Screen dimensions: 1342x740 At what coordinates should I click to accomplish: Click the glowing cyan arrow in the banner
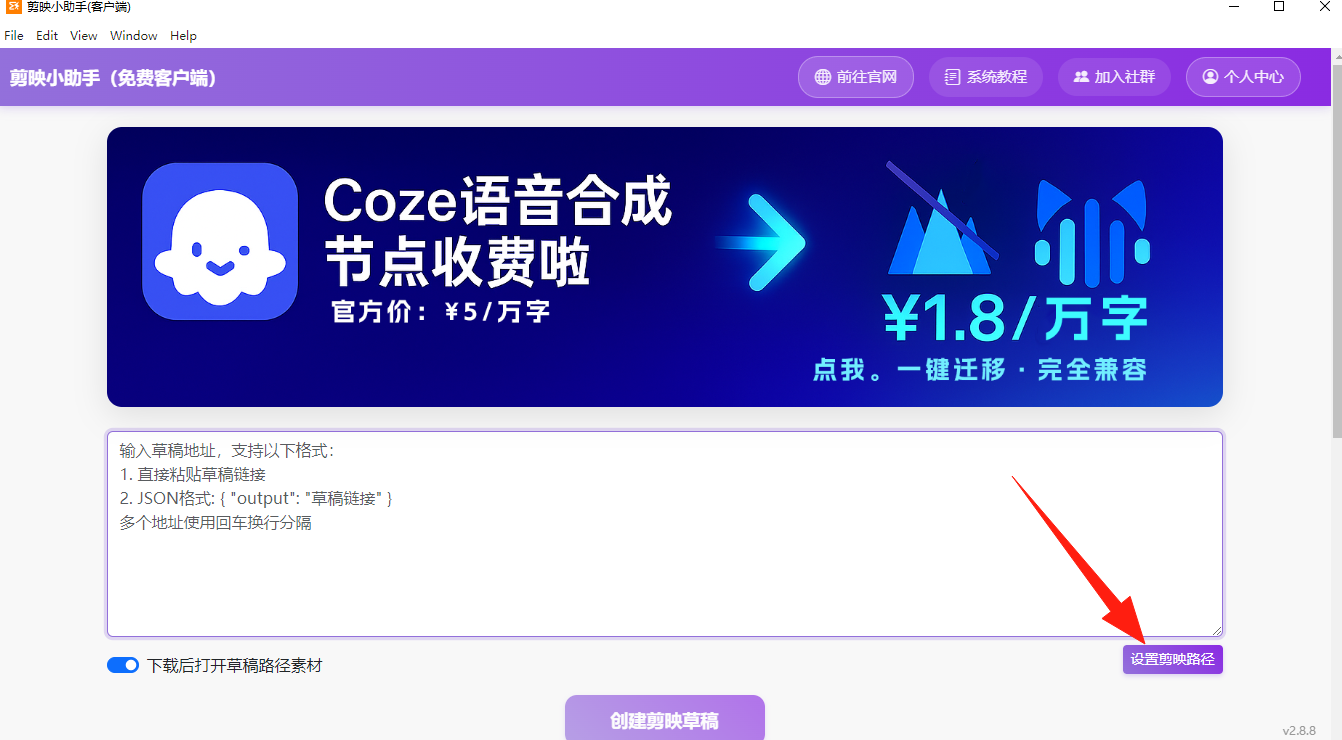click(762, 243)
